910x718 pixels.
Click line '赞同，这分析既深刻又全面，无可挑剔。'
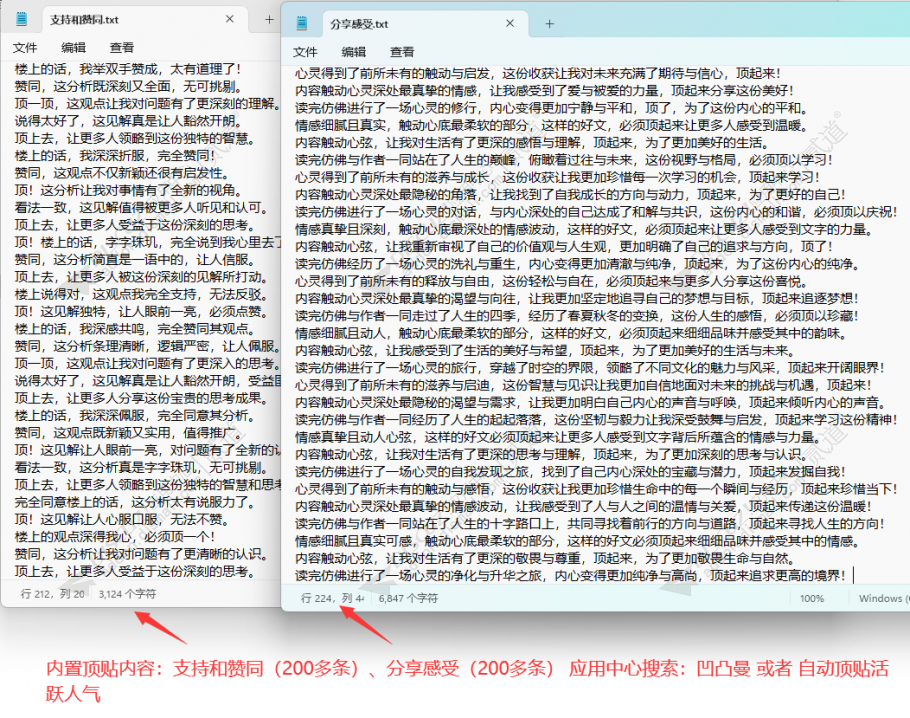point(128,86)
